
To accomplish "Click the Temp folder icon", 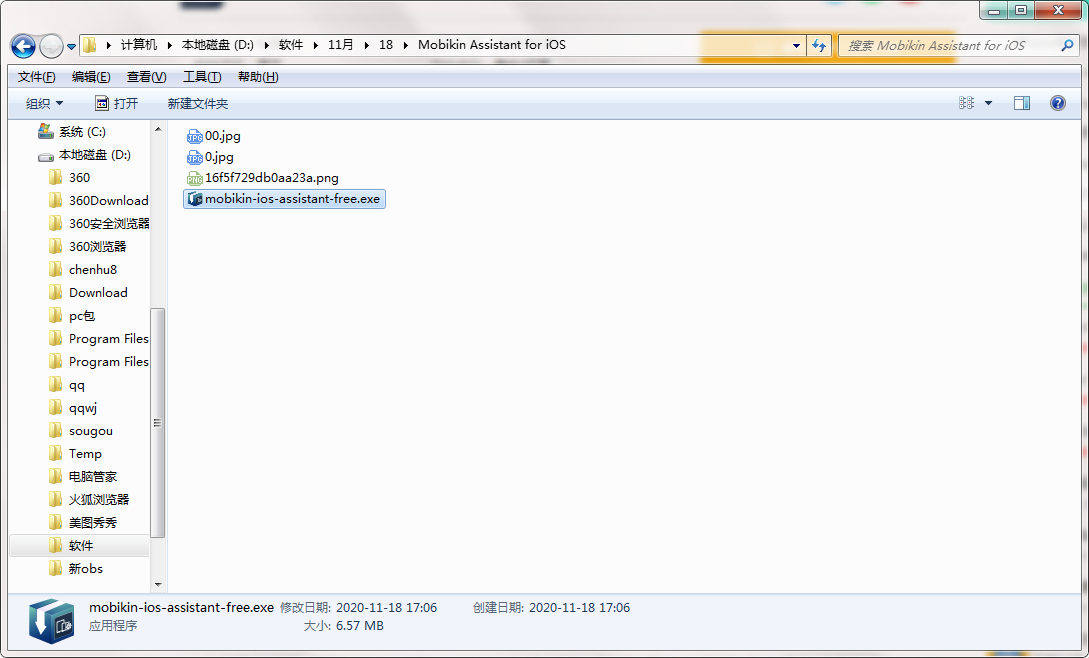I will pos(56,453).
